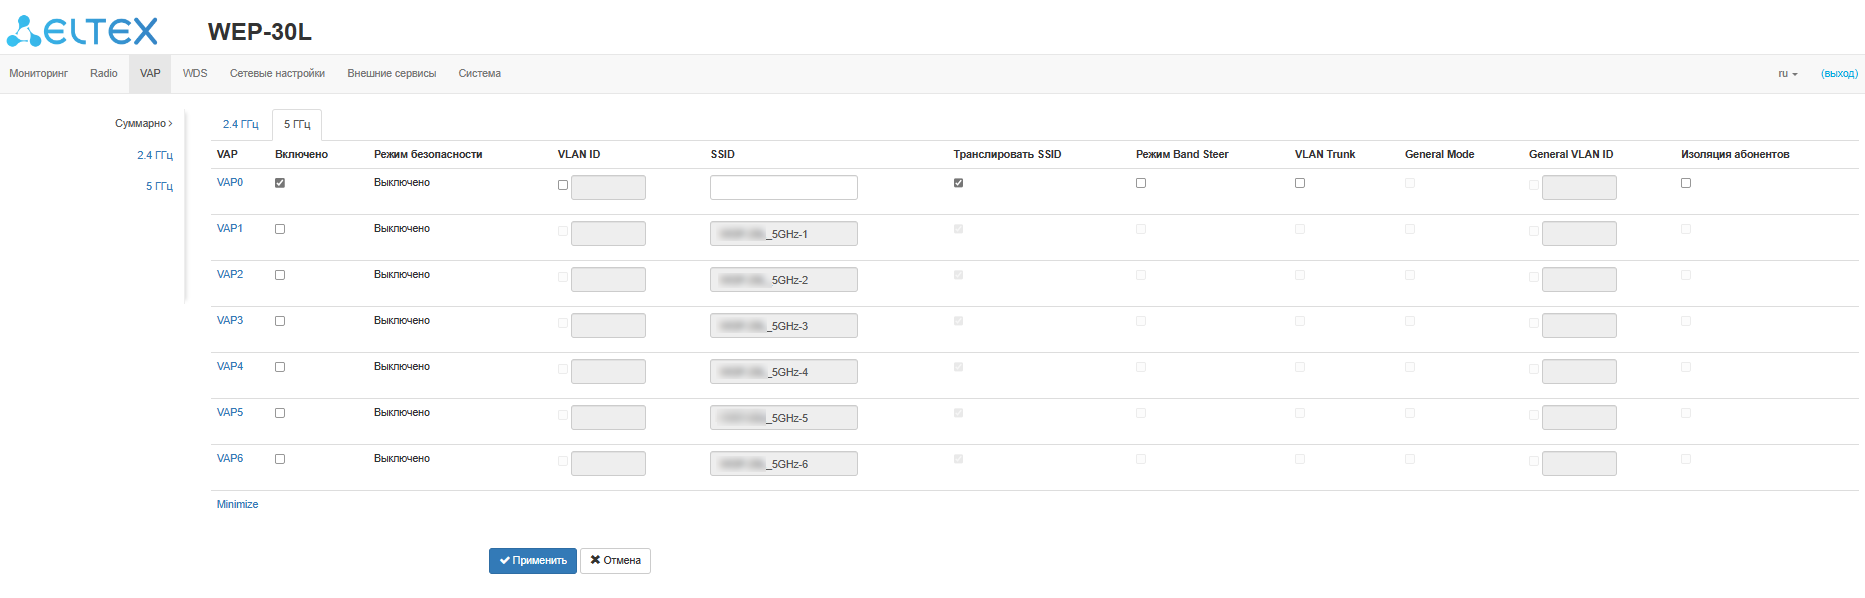Image resolution: width=1865 pixels, height=598 pixels.
Task: Click the logout (выход) link
Action: (1838, 74)
